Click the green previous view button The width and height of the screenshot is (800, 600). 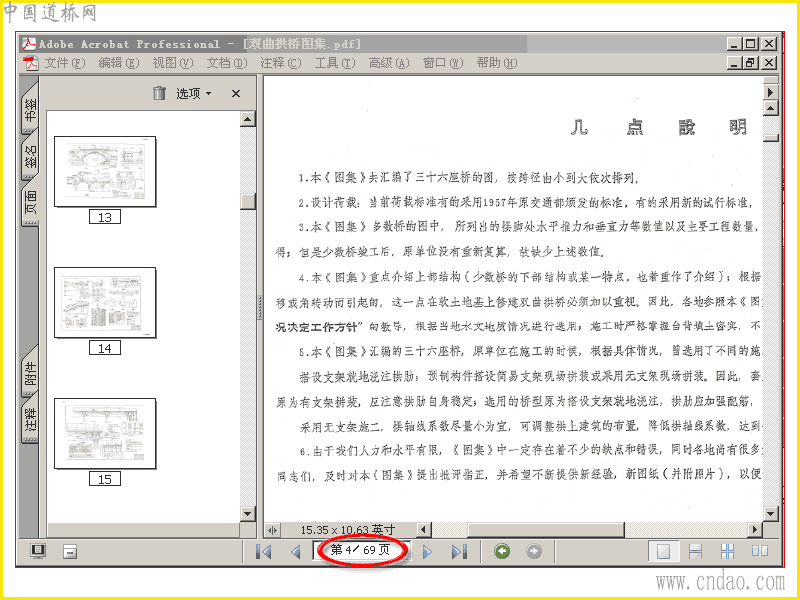click(x=502, y=551)
